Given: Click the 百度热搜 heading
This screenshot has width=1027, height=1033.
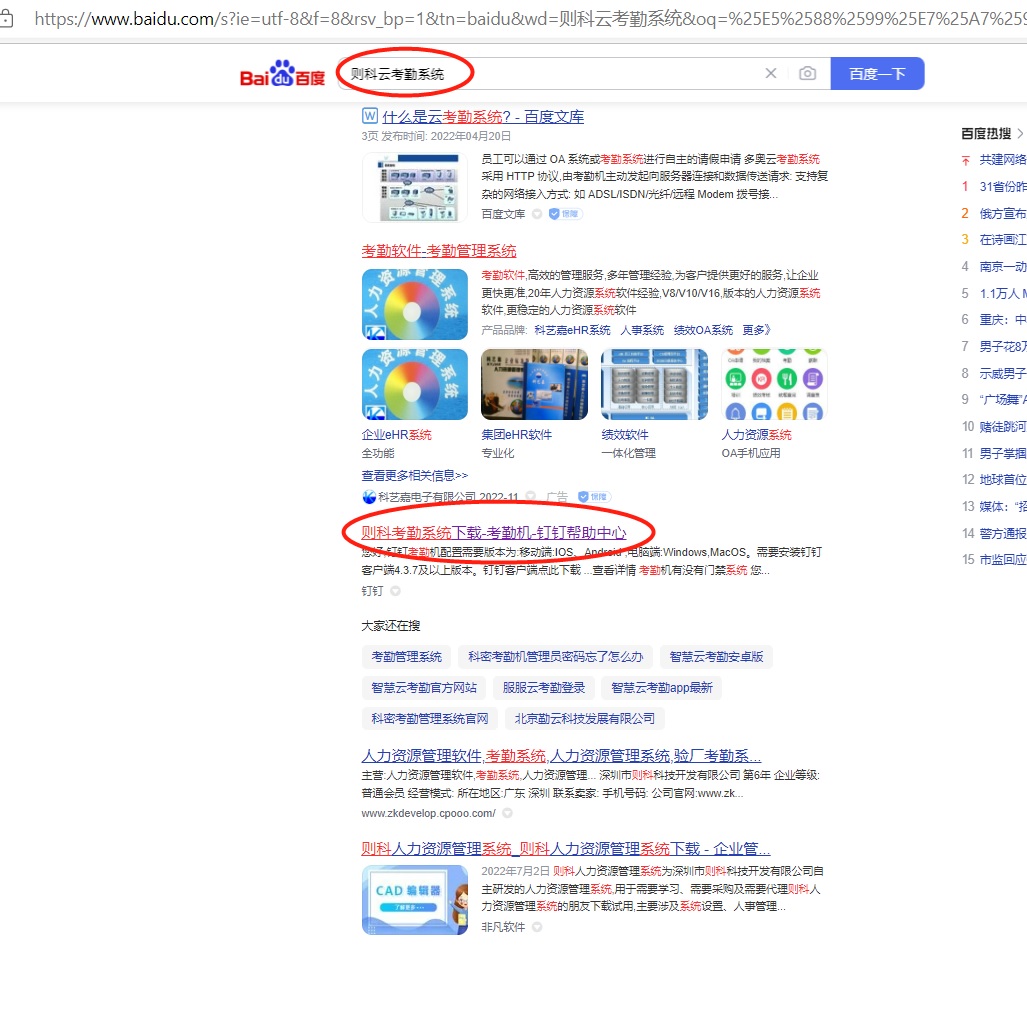Looking at the screenshot, I should 985,134.
